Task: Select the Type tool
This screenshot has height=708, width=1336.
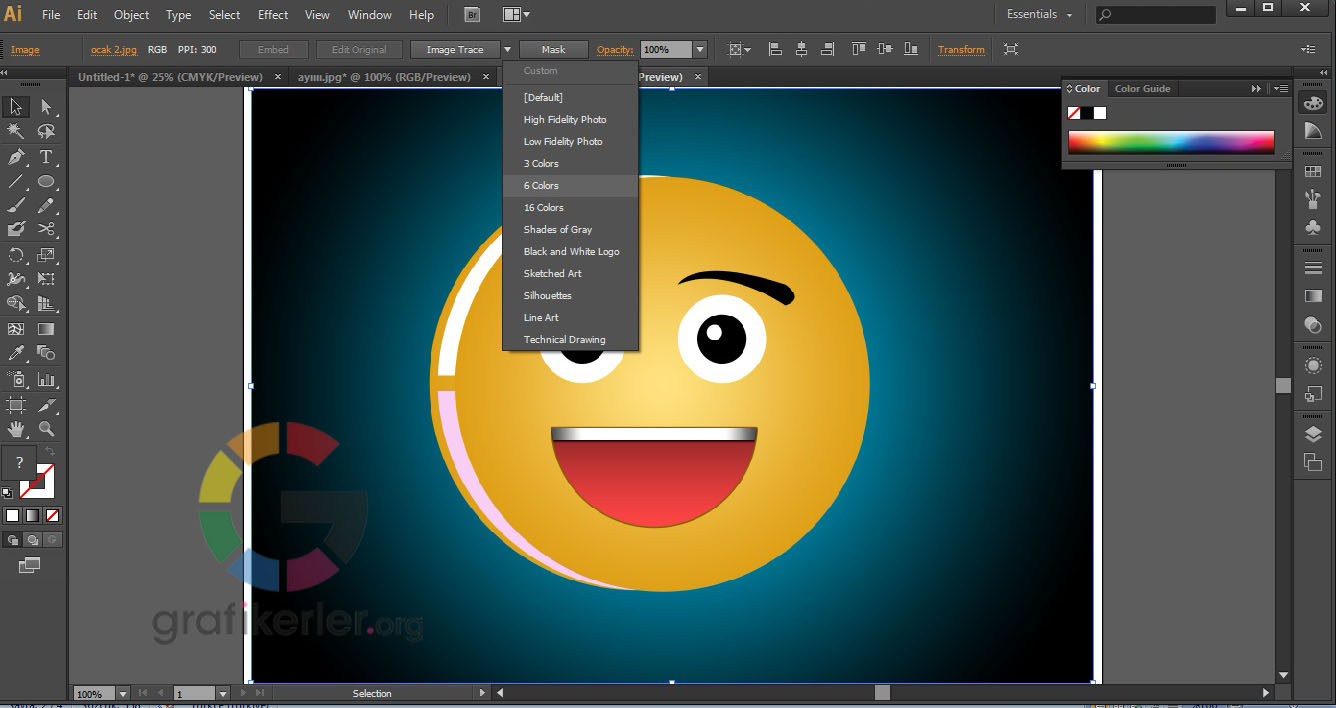Action: pos(46,157)
